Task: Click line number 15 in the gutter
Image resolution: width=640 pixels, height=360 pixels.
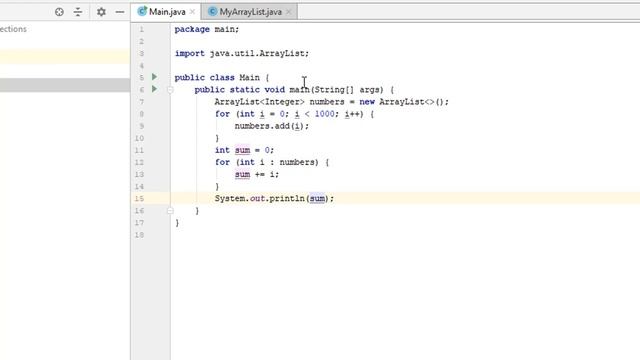Action: [139, 198]
